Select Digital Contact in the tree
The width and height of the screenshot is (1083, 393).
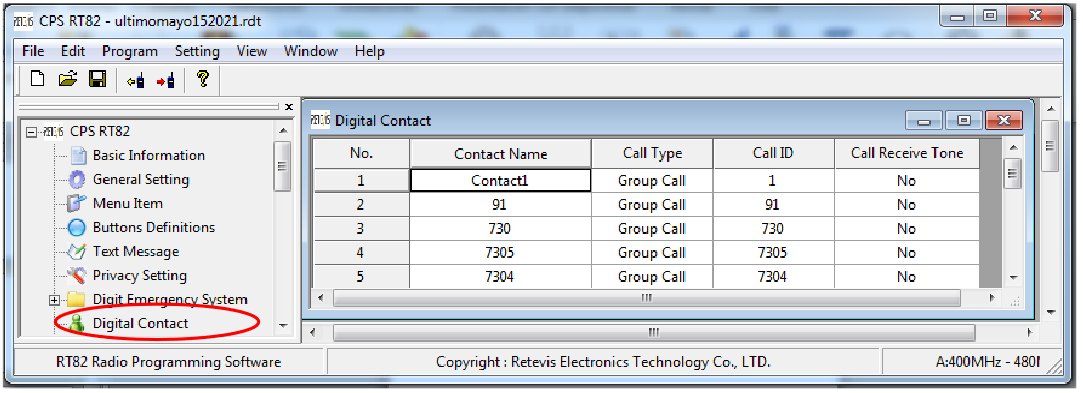click(140, 323)
